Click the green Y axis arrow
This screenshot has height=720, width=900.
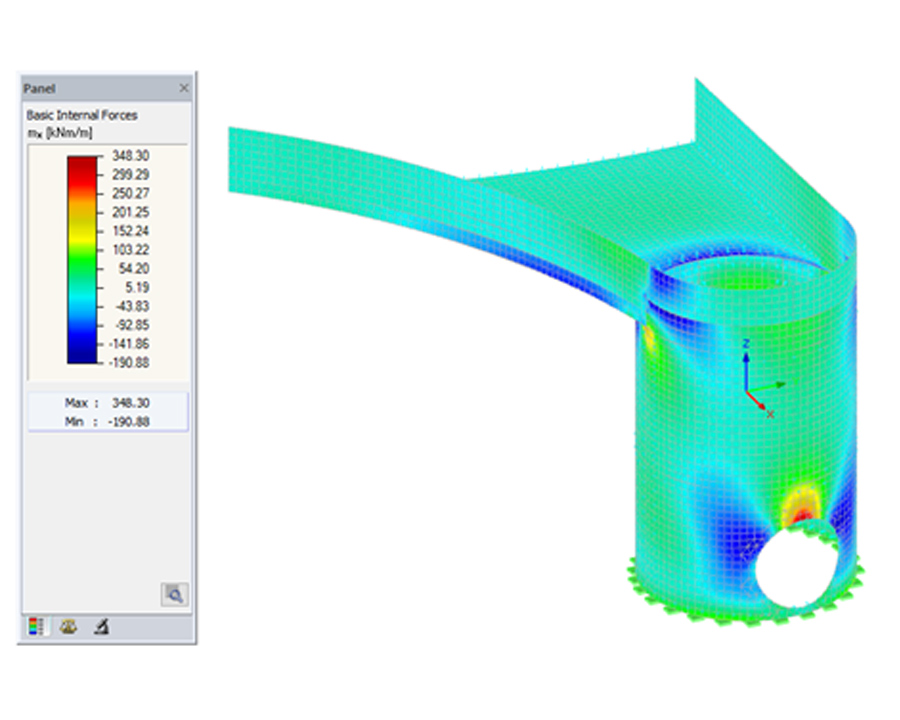(767, 388)
